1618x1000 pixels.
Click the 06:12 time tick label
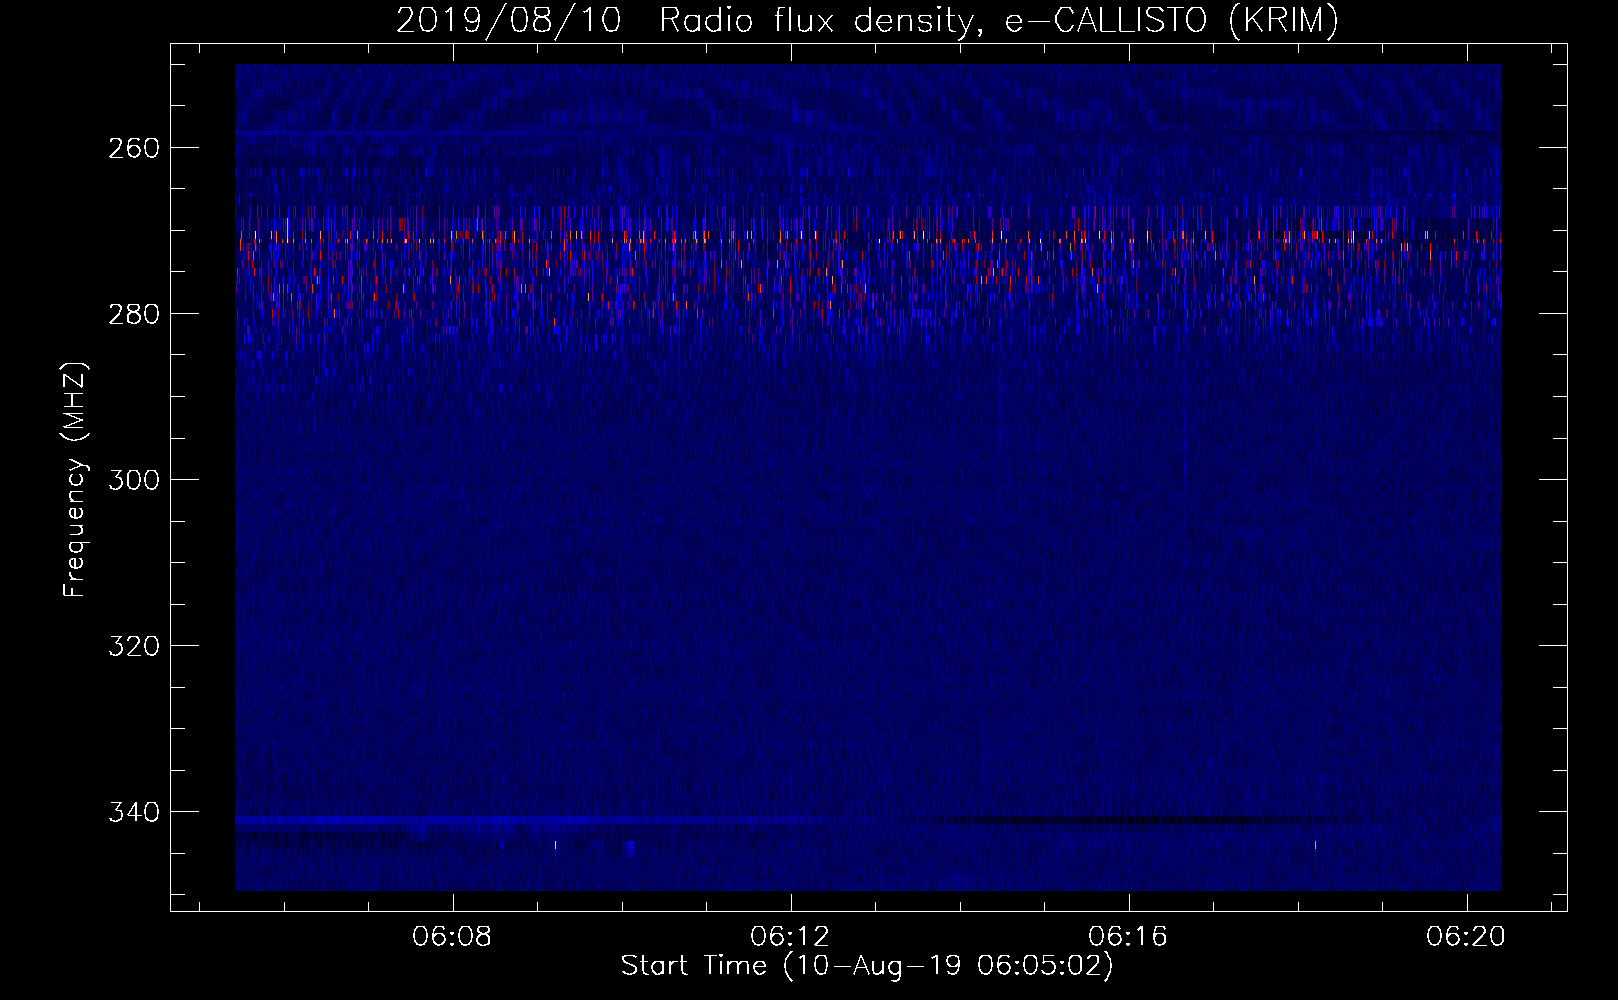[791, 936]
